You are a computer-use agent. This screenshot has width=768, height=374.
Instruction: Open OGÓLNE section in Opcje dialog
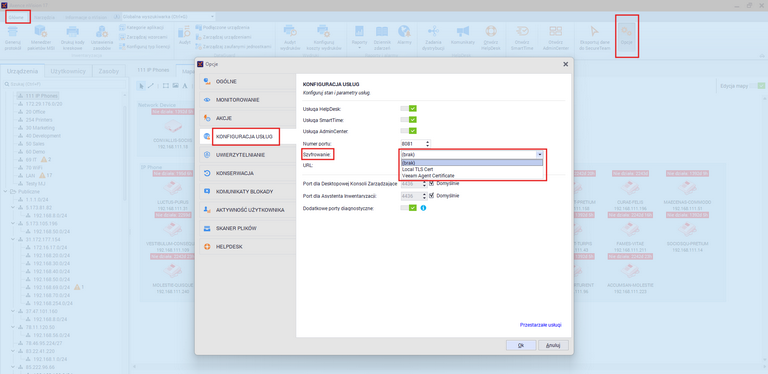(x=248, y=81)
